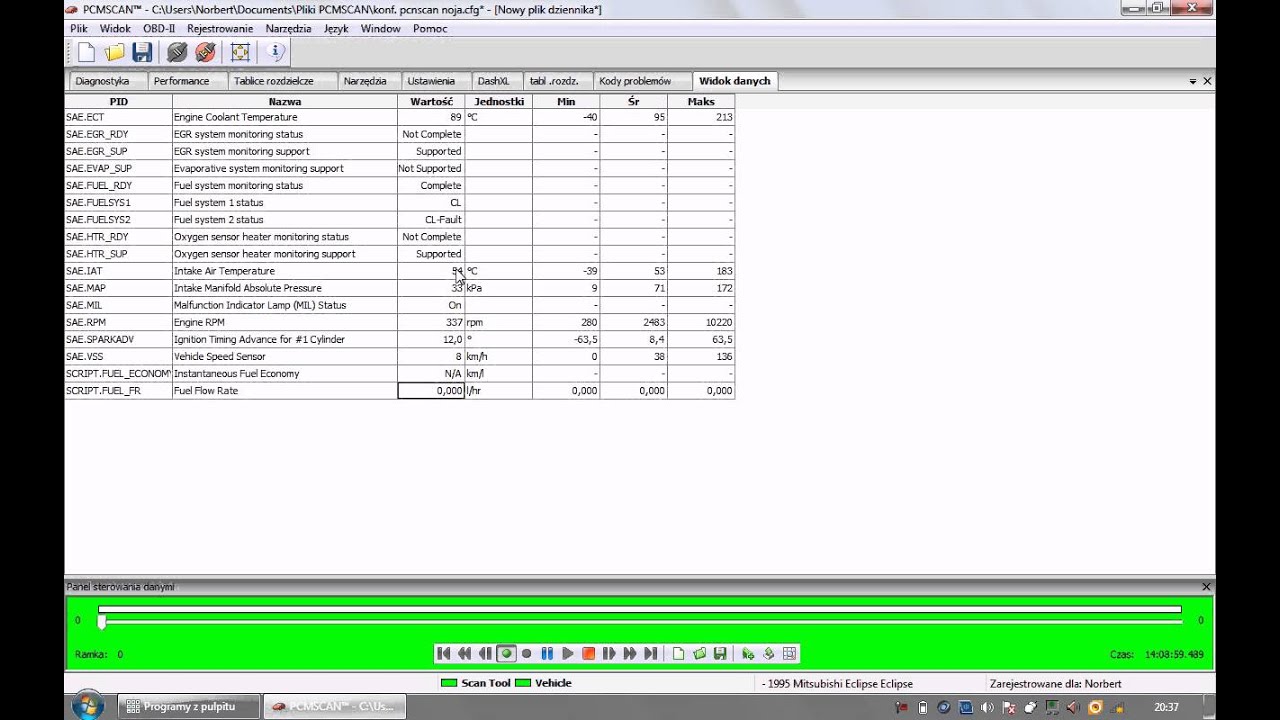Screen dimensions: 1280x720
Task: Open the Plik menu
Action: [79, 28]
